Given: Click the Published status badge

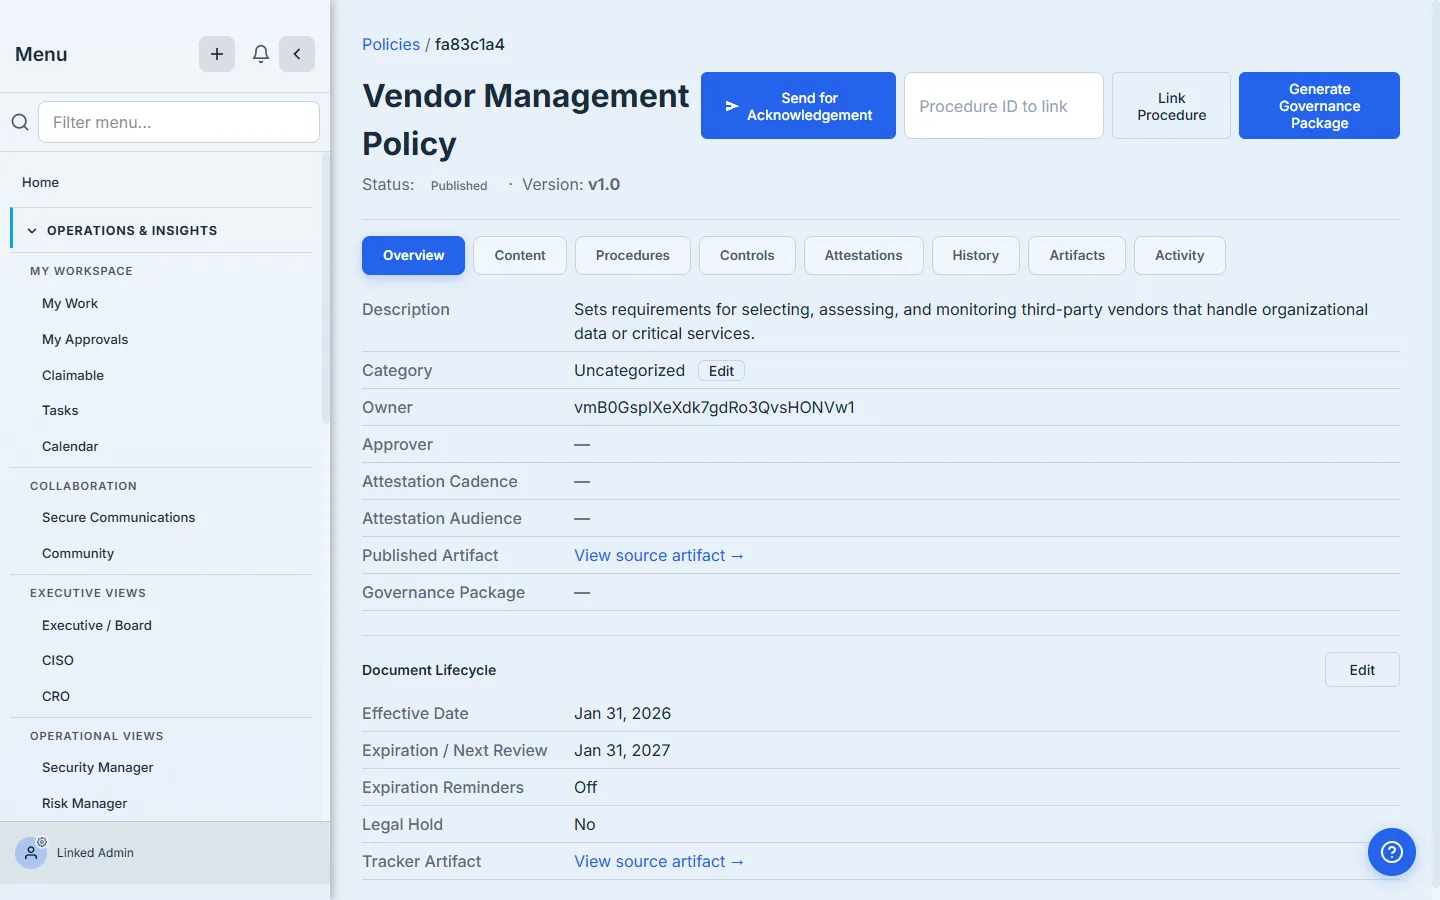Looking at the screenshot, I should 459,185.
